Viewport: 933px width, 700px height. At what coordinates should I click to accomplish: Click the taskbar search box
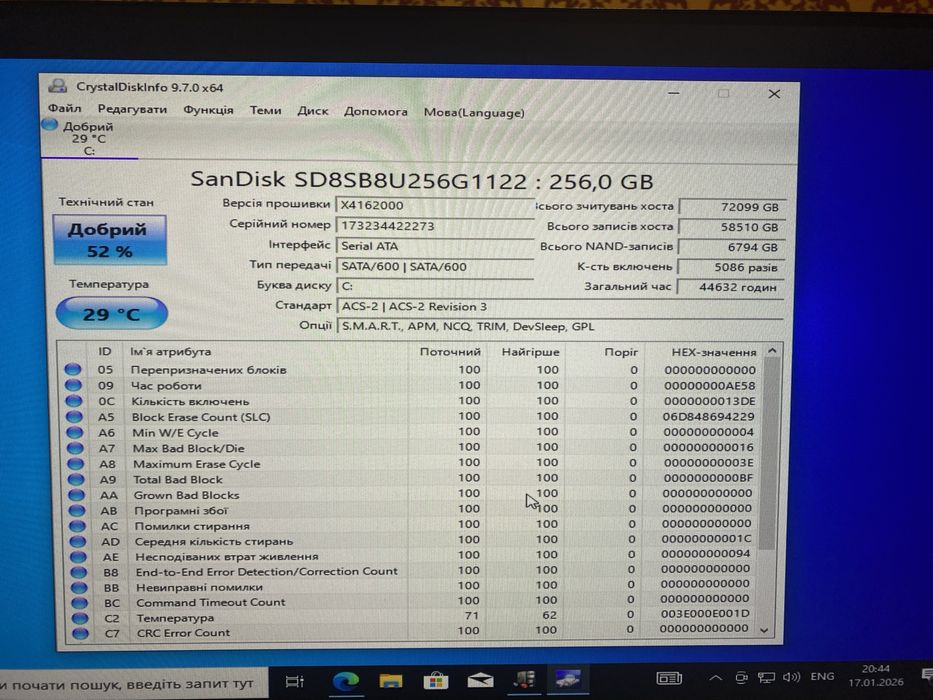(133, 684)
